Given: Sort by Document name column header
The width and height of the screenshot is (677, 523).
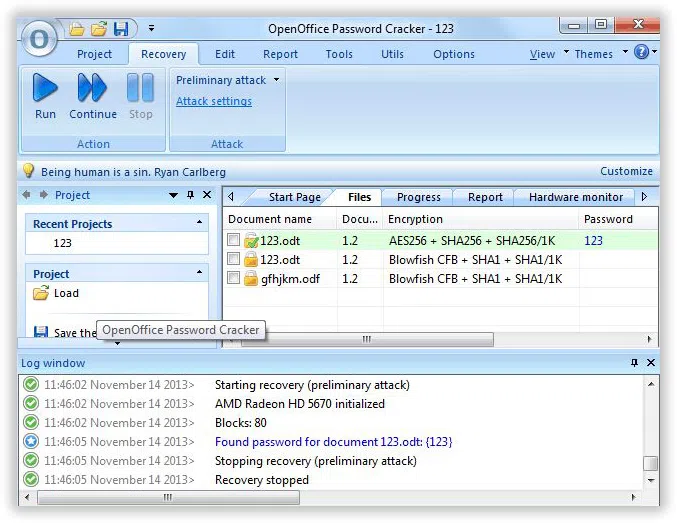Looking at the screenshot, I should 280,219.
